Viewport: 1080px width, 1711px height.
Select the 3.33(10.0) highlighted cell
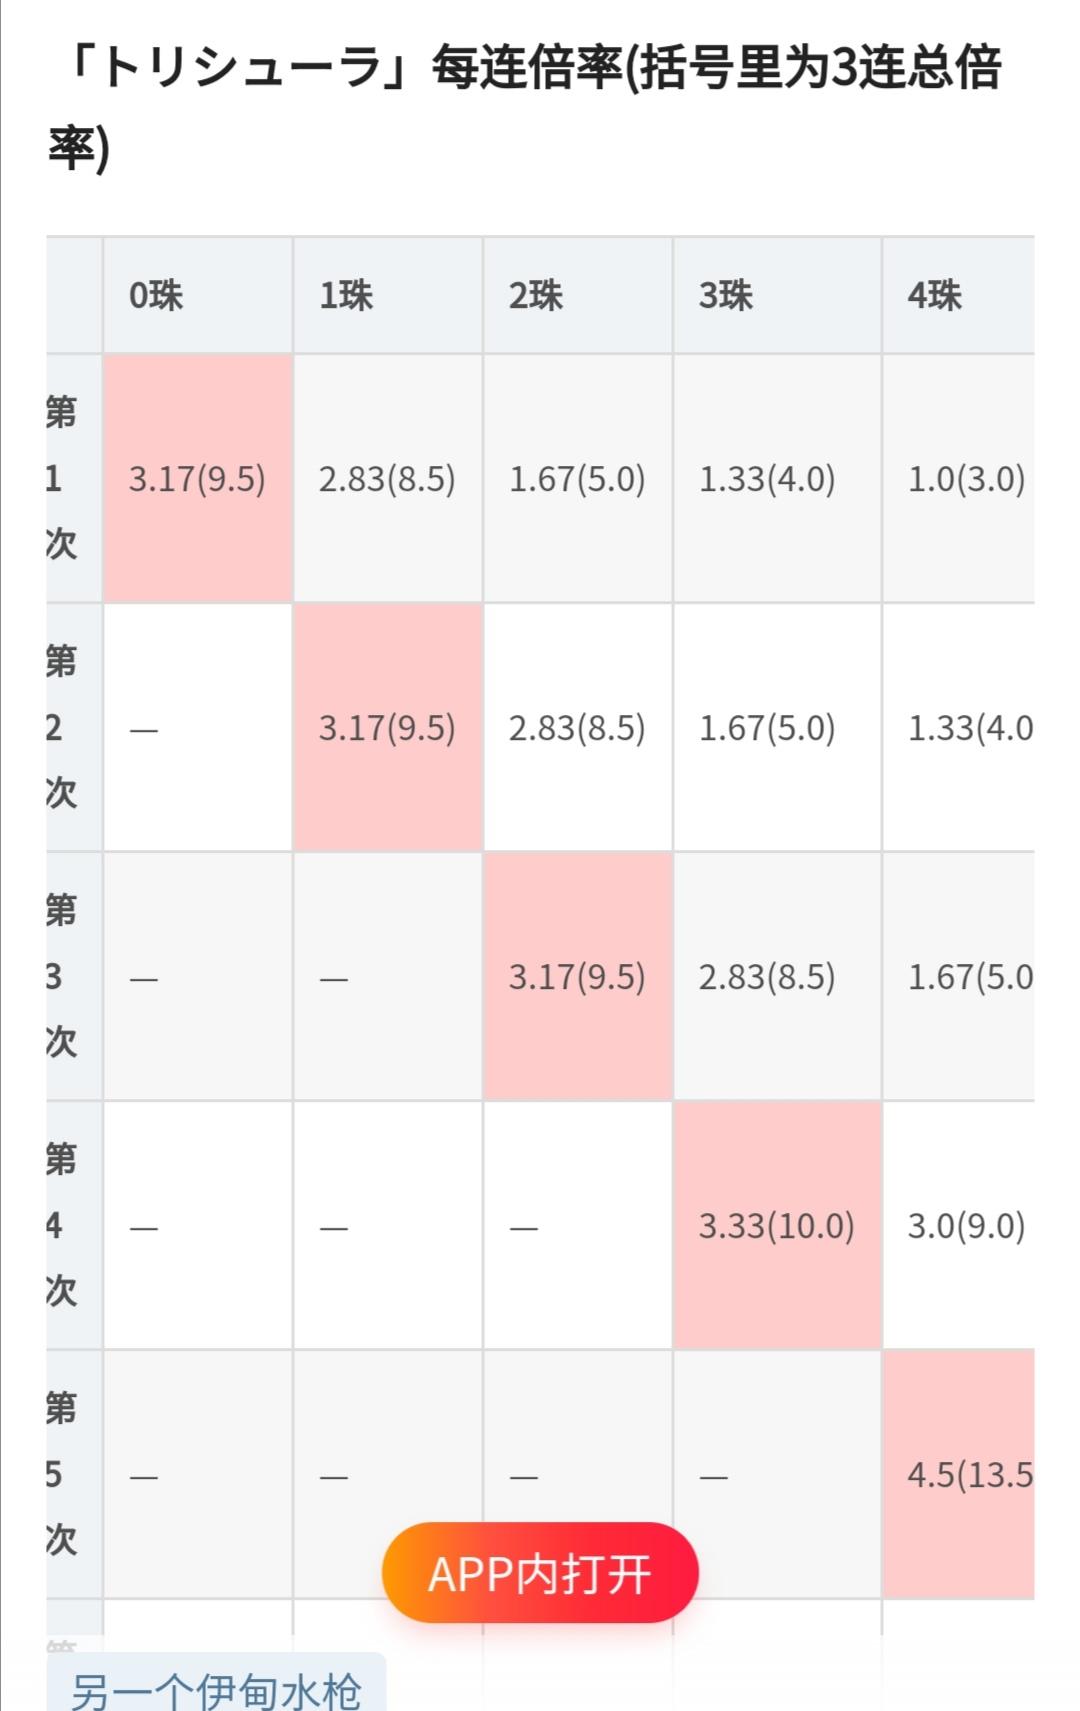tap(777, 1225)
